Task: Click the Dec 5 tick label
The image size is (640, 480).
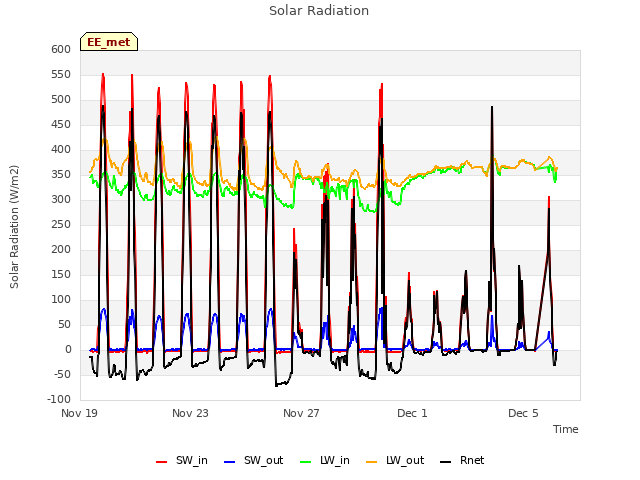Action: [x=523, y=413]
